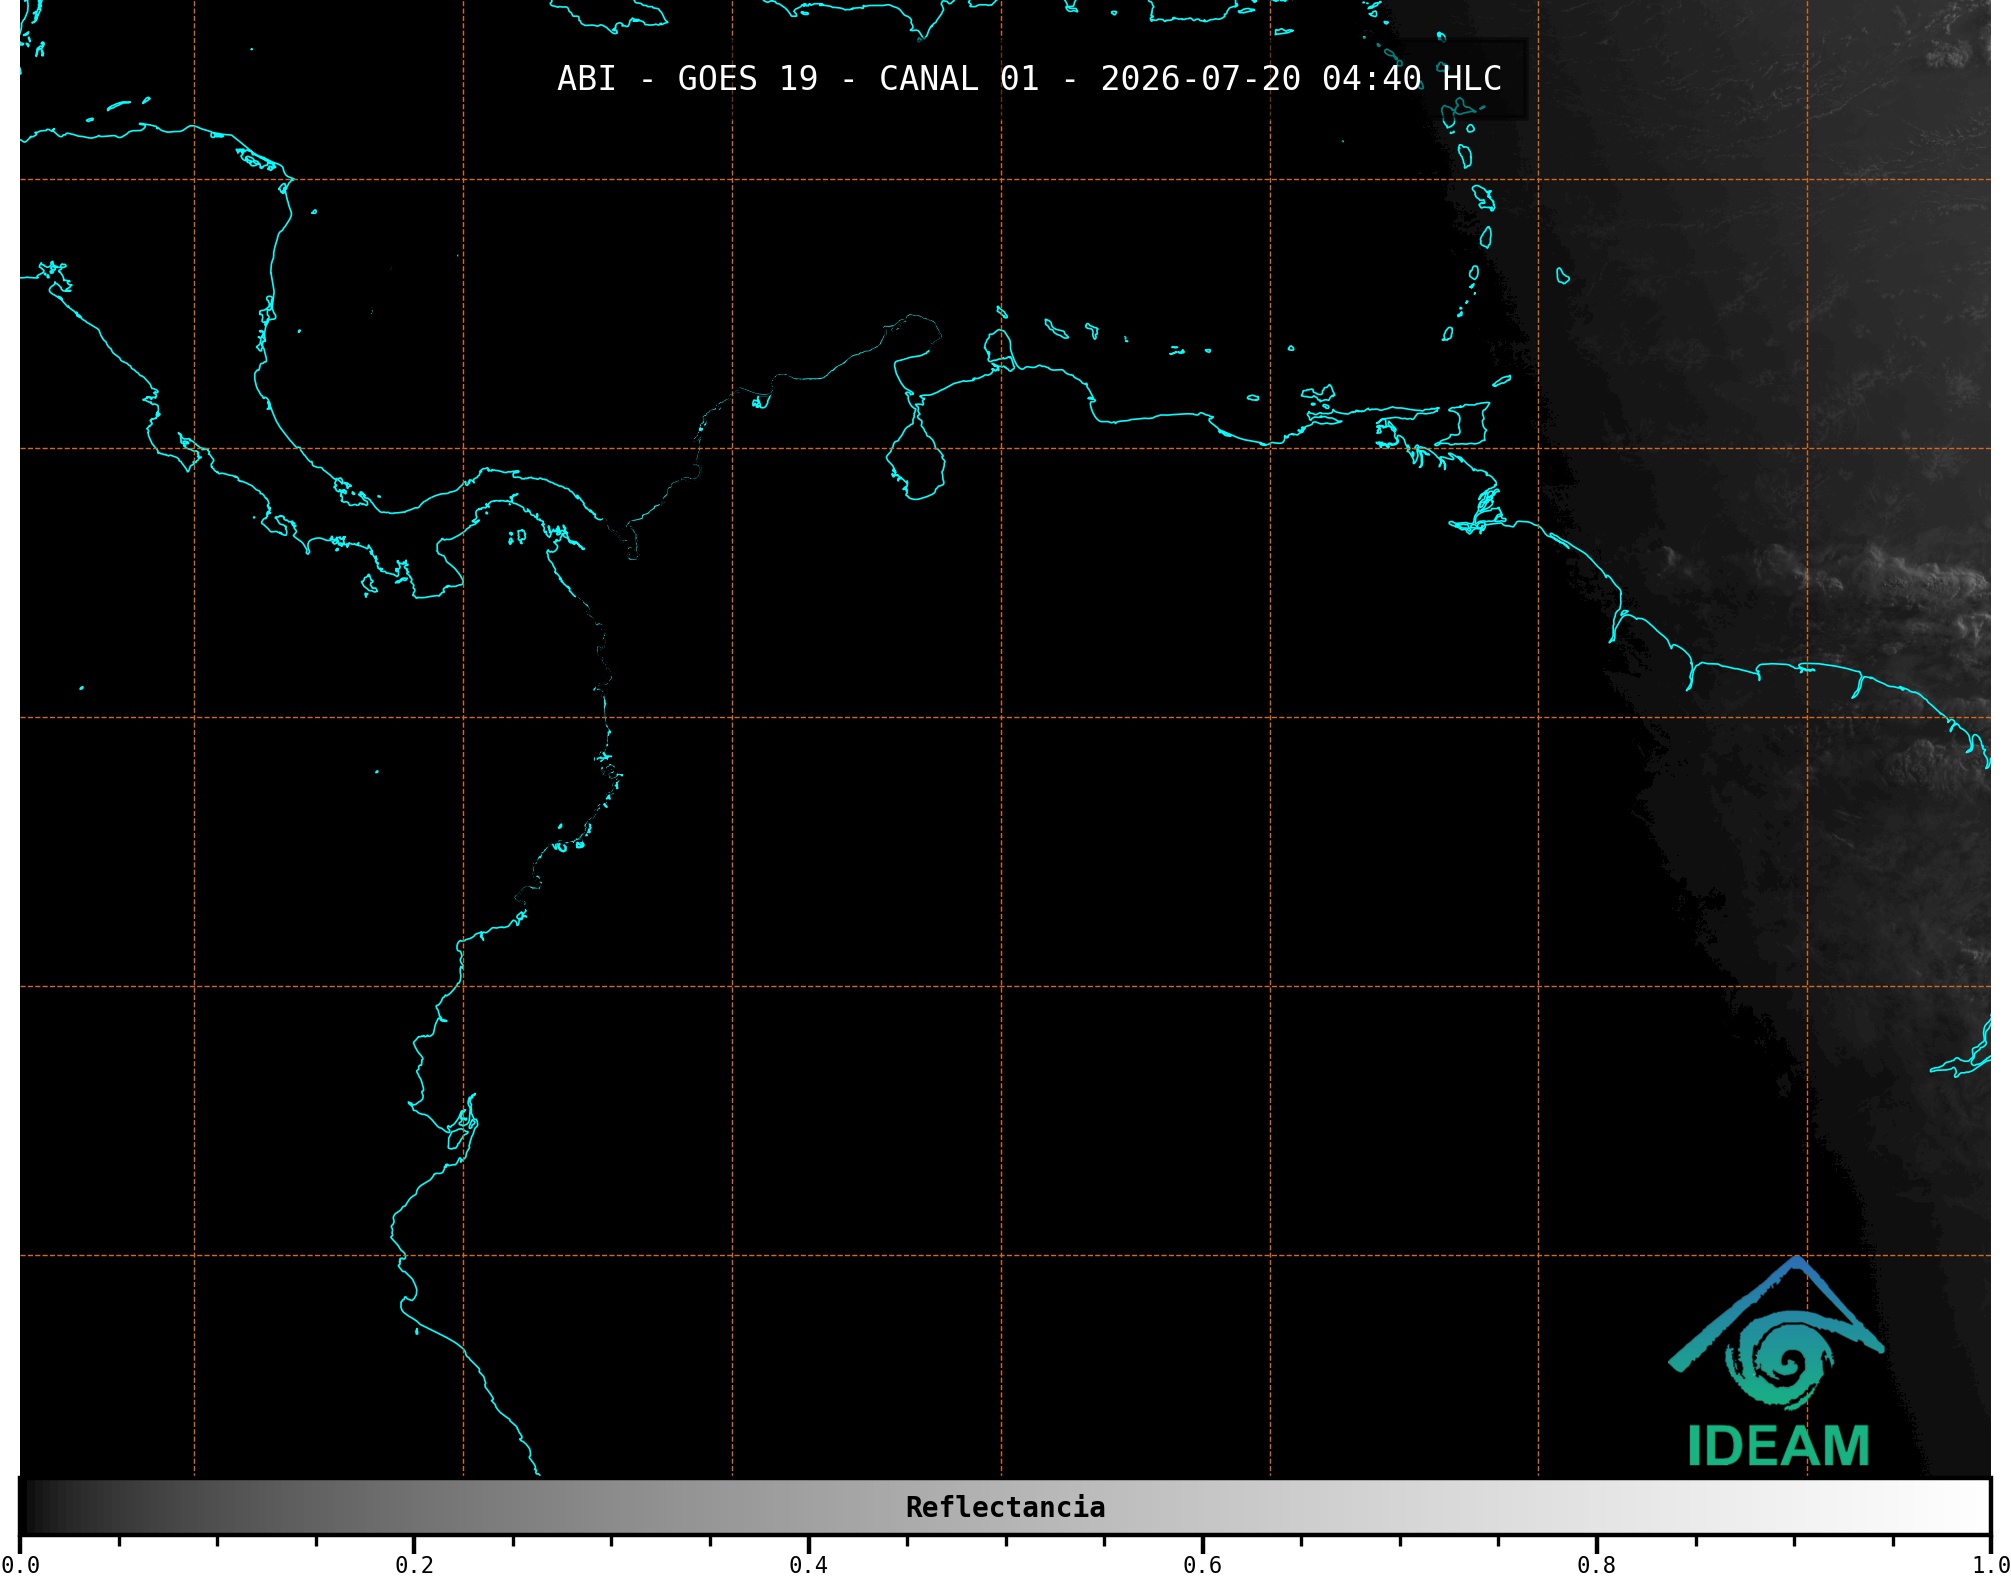
Task: Click the 'Reflectancia' colorbar label
Action: (x=1005, y=1507)
